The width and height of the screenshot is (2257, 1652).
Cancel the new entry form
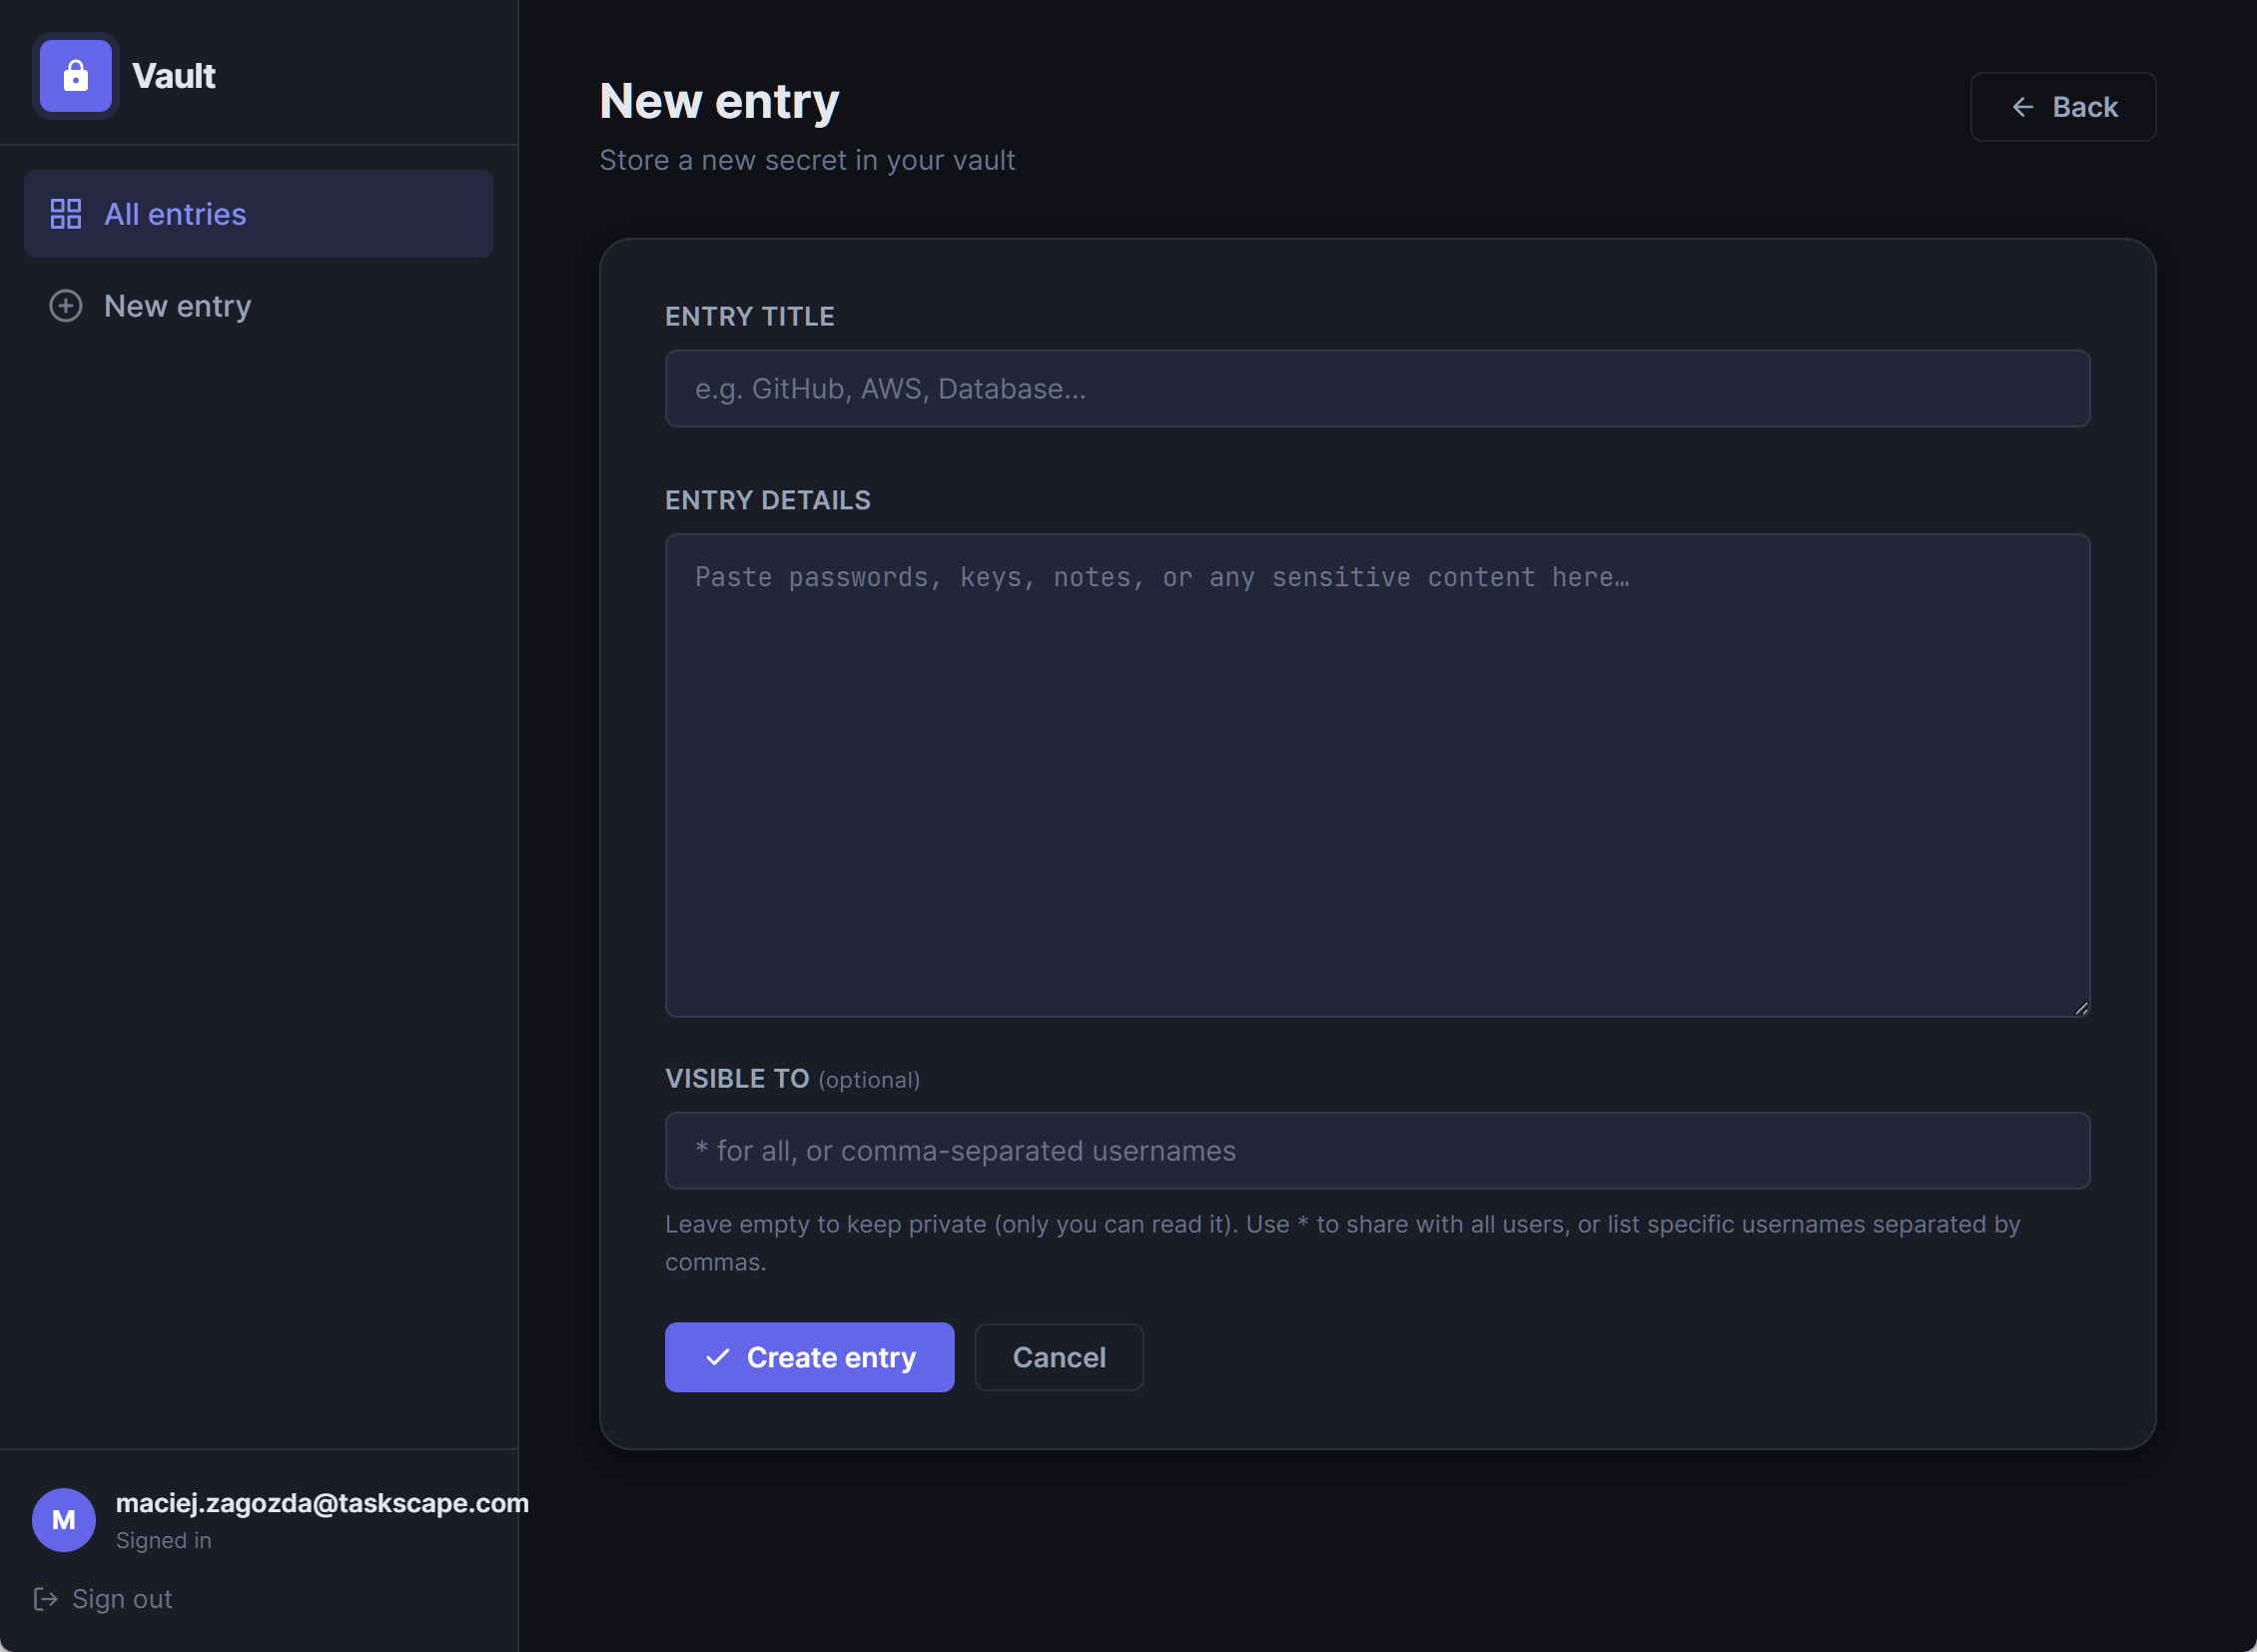click(x=1059, y=1357)
